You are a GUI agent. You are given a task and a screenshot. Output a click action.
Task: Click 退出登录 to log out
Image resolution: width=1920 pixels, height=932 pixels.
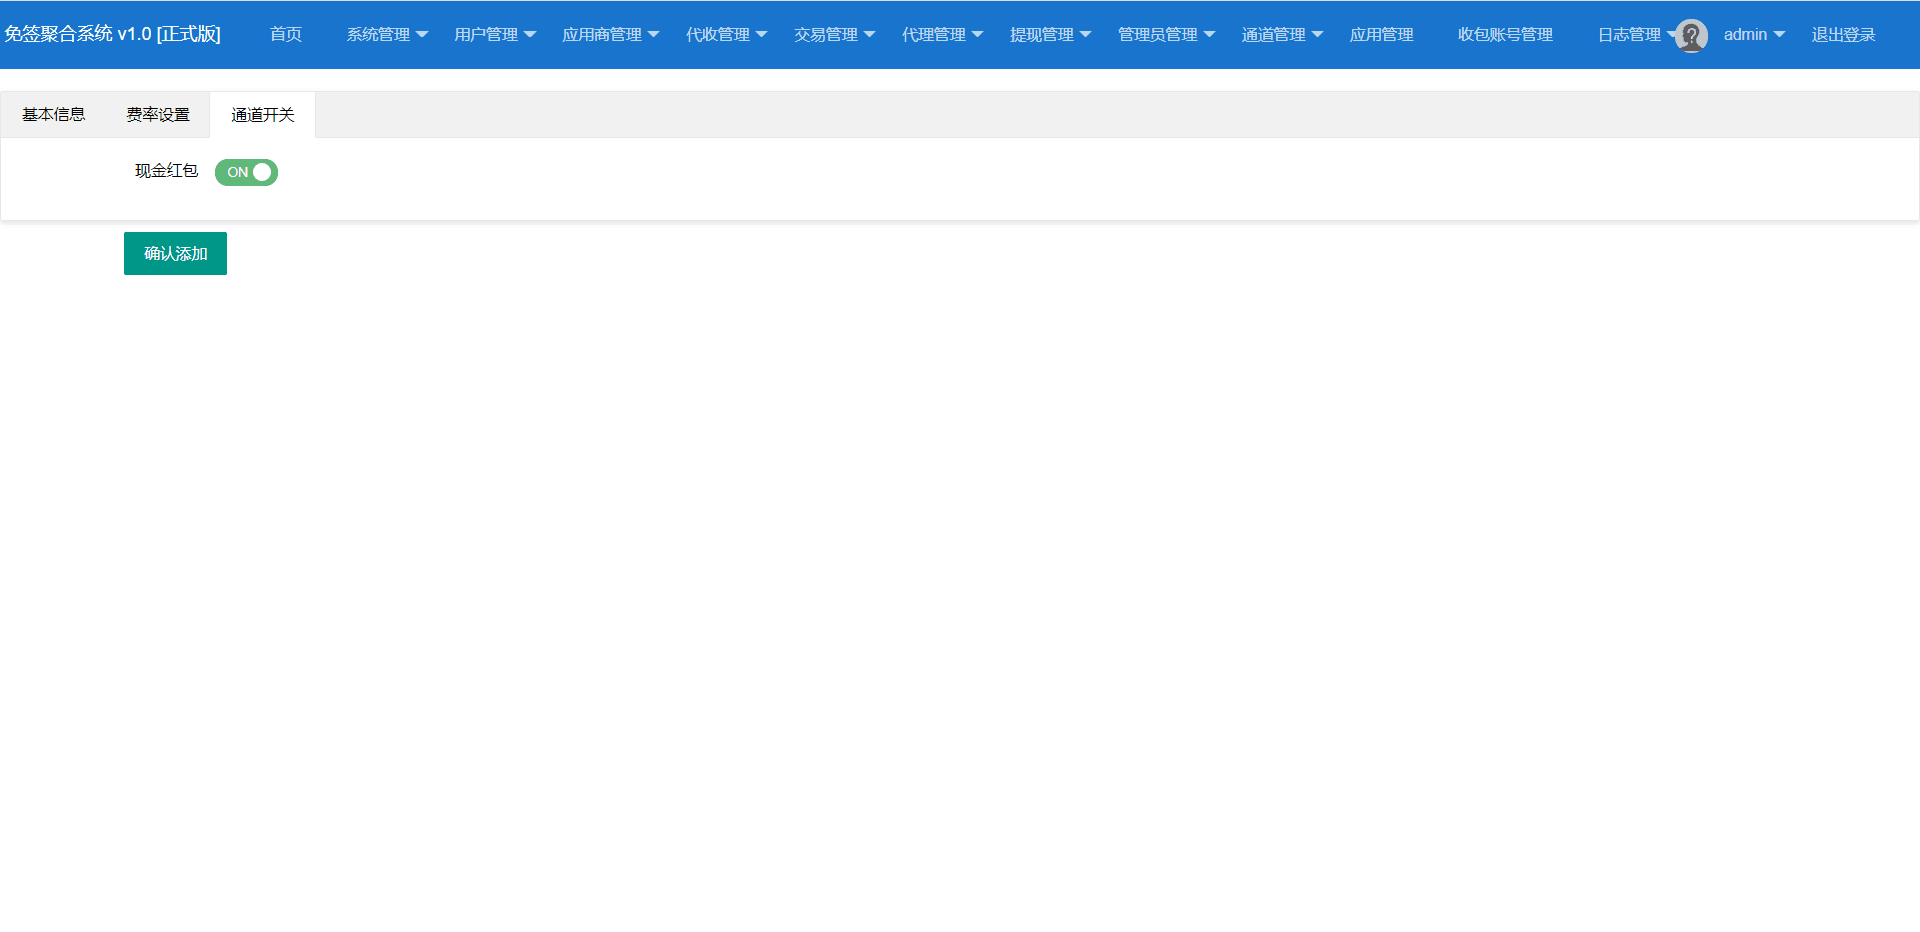point(1843,34)
